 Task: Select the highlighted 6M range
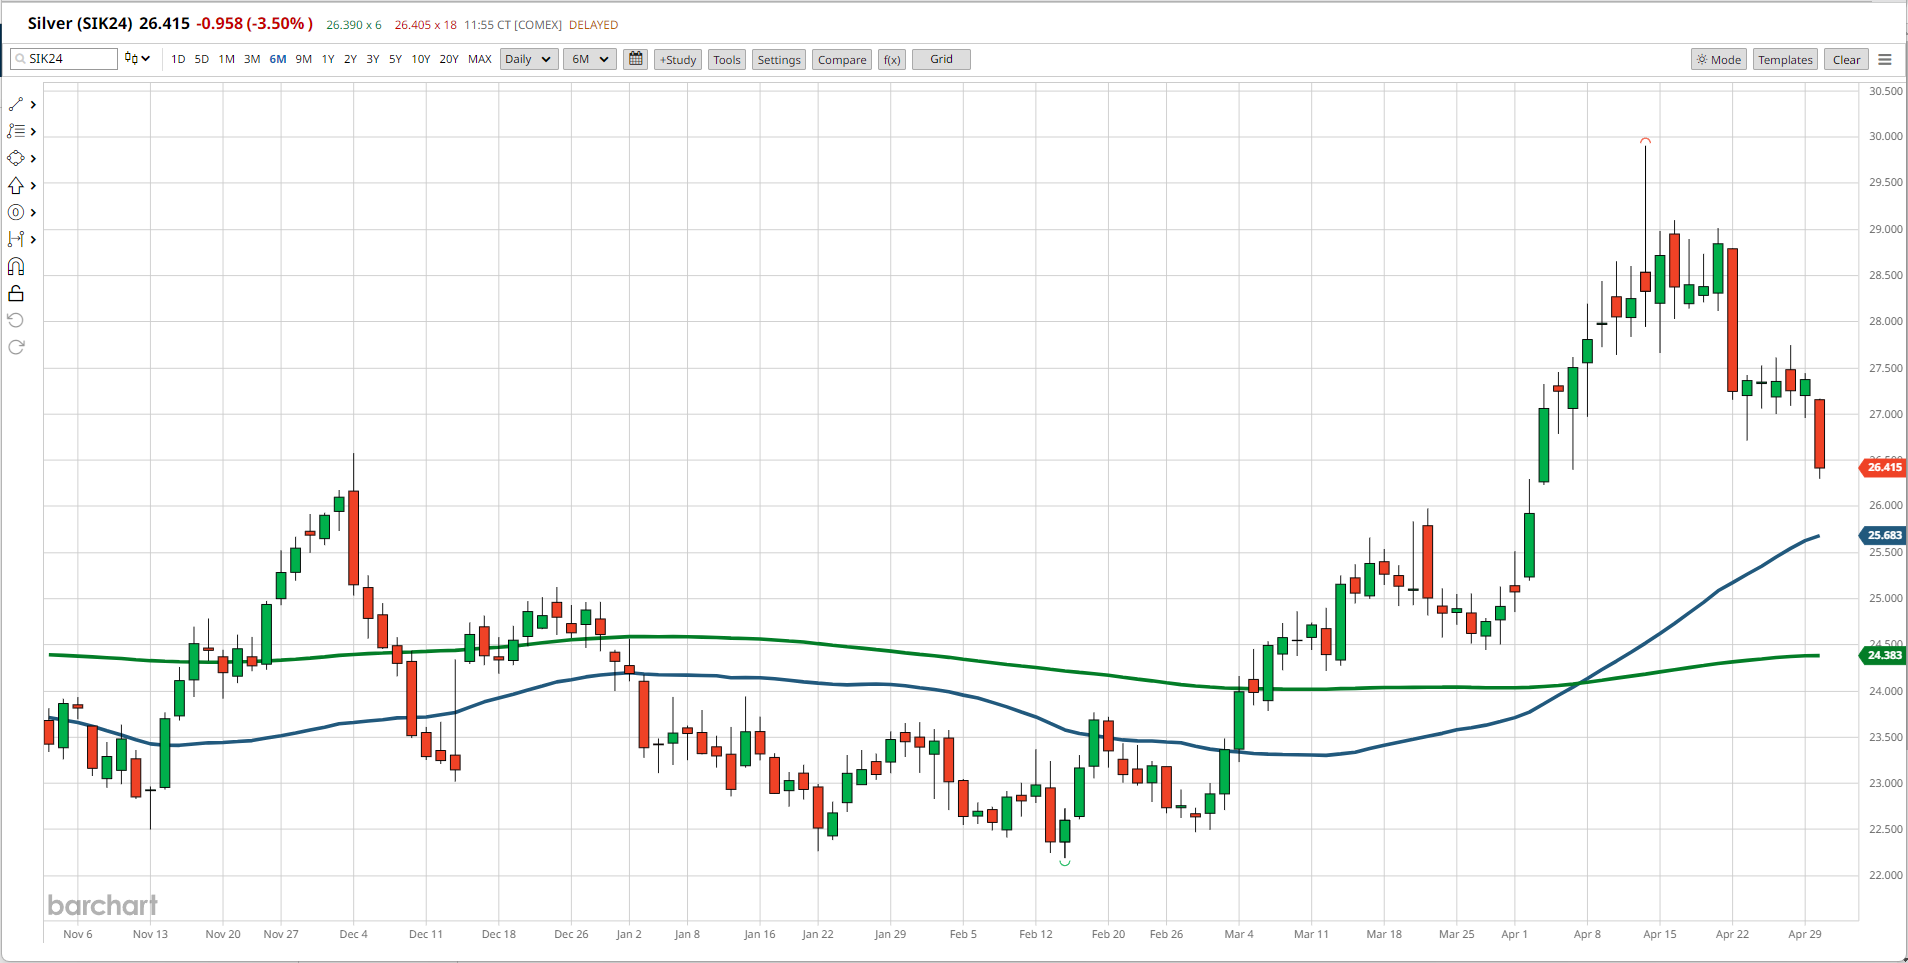coord(278,59)
